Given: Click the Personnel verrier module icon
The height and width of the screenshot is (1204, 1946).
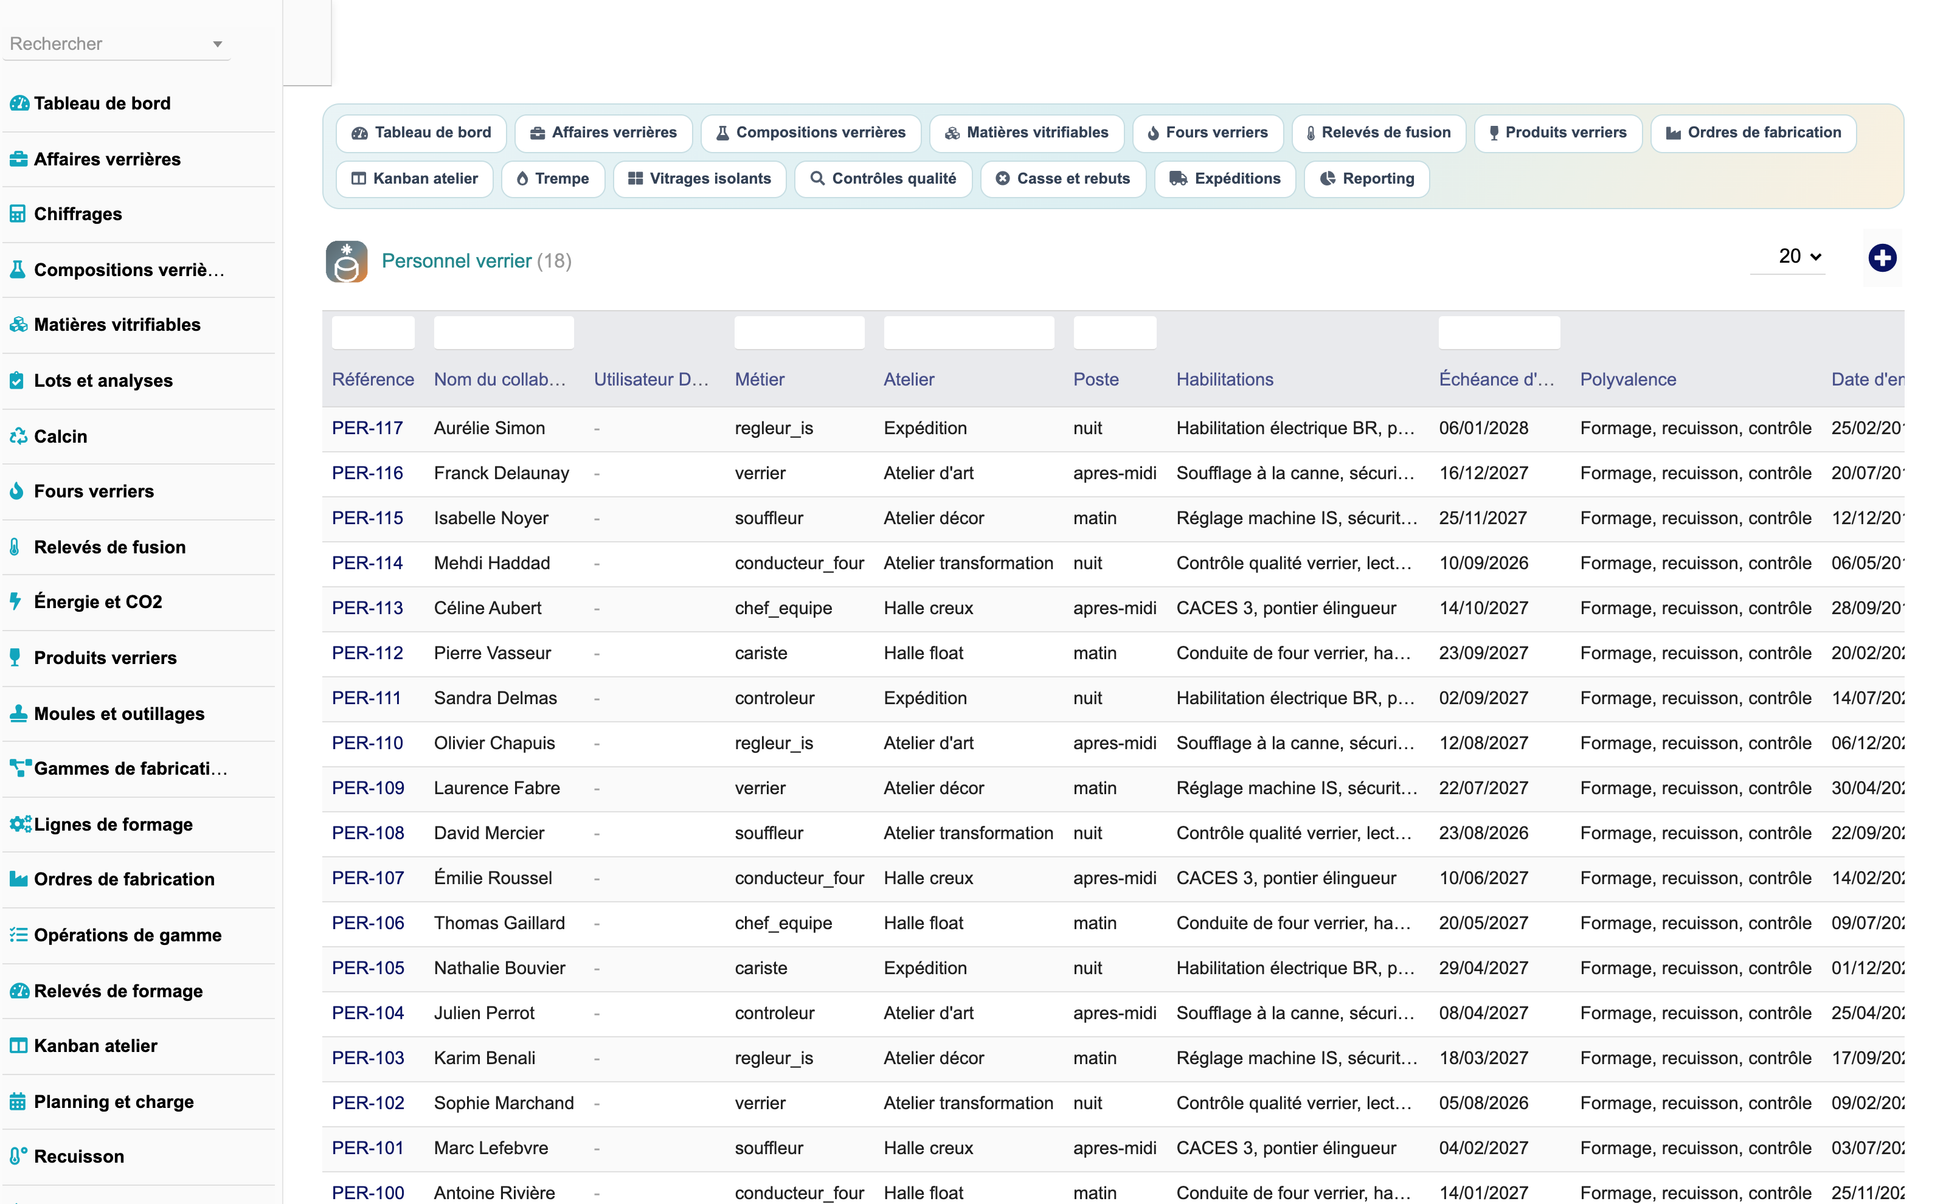Looking at the screenshot, I should coord(346,262).
